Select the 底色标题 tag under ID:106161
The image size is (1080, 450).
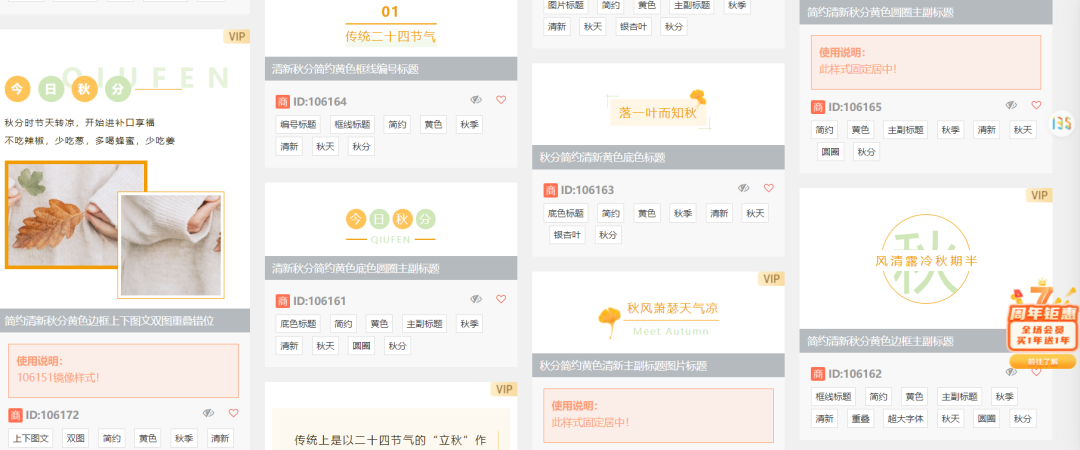298,324
